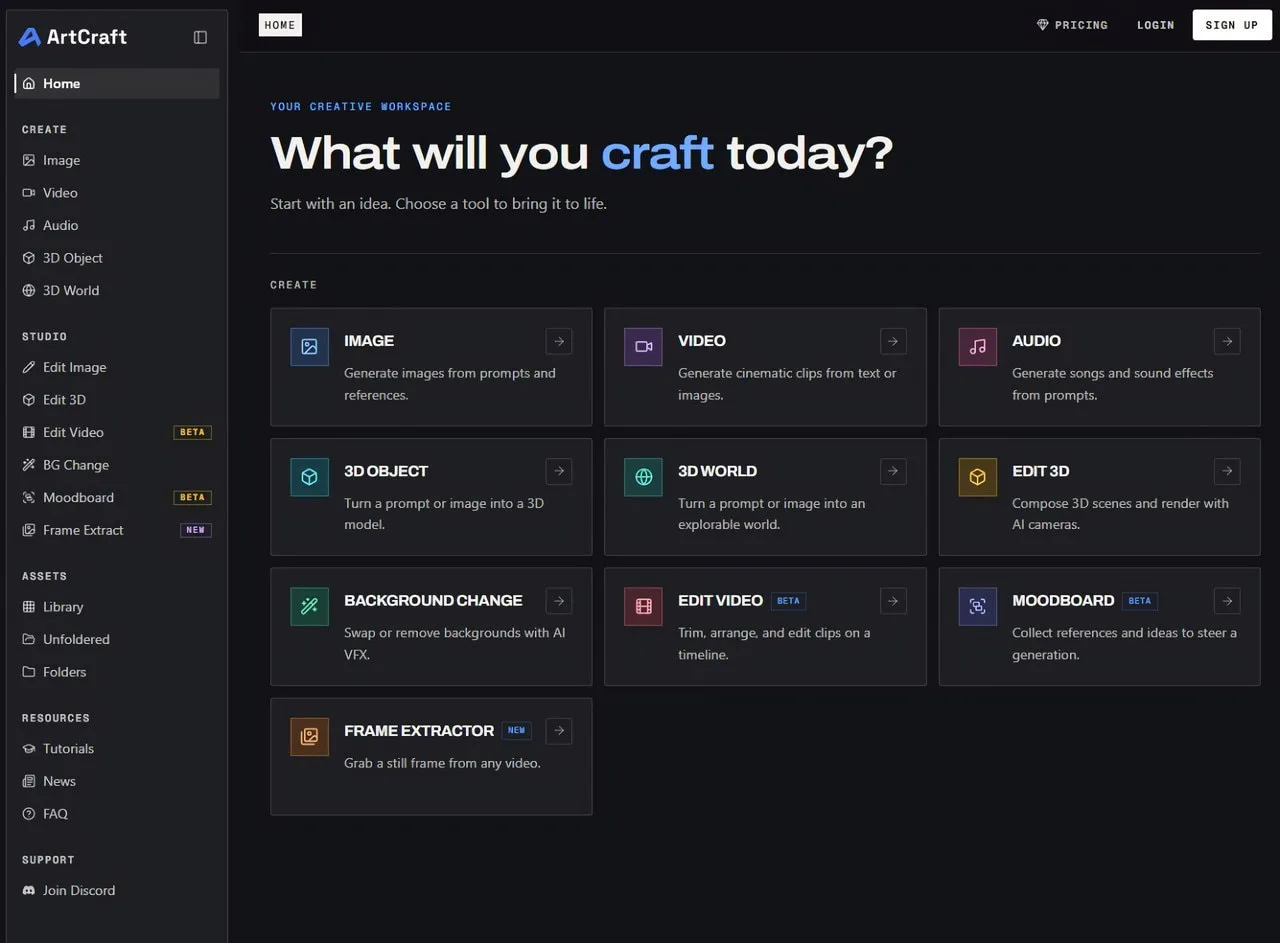Screen dimensions: 1280x943
Task: Click the Edit Video card's film icon
Action: tap(643, 606)
